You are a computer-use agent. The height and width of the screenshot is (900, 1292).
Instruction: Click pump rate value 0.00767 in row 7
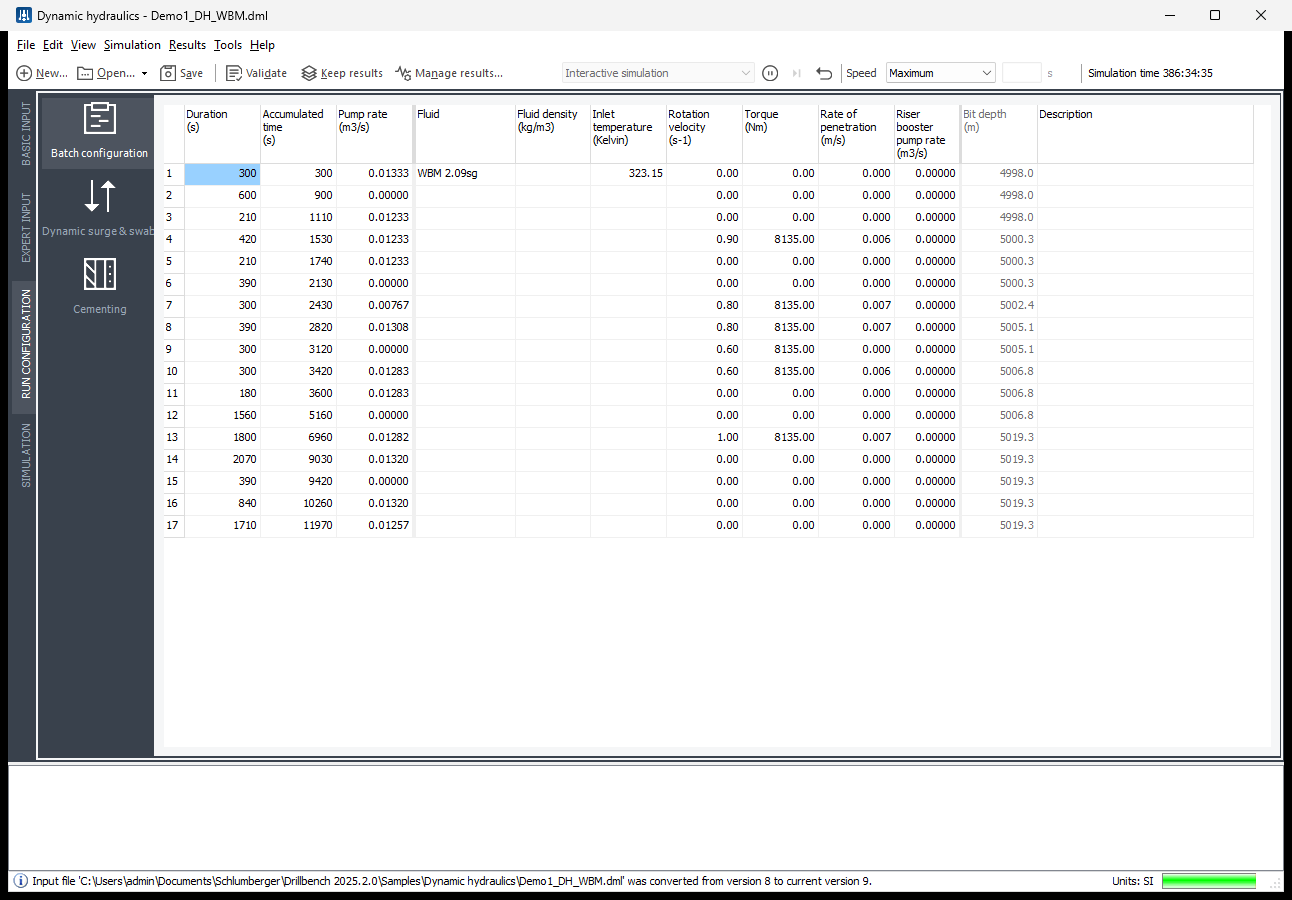[375, 305]
